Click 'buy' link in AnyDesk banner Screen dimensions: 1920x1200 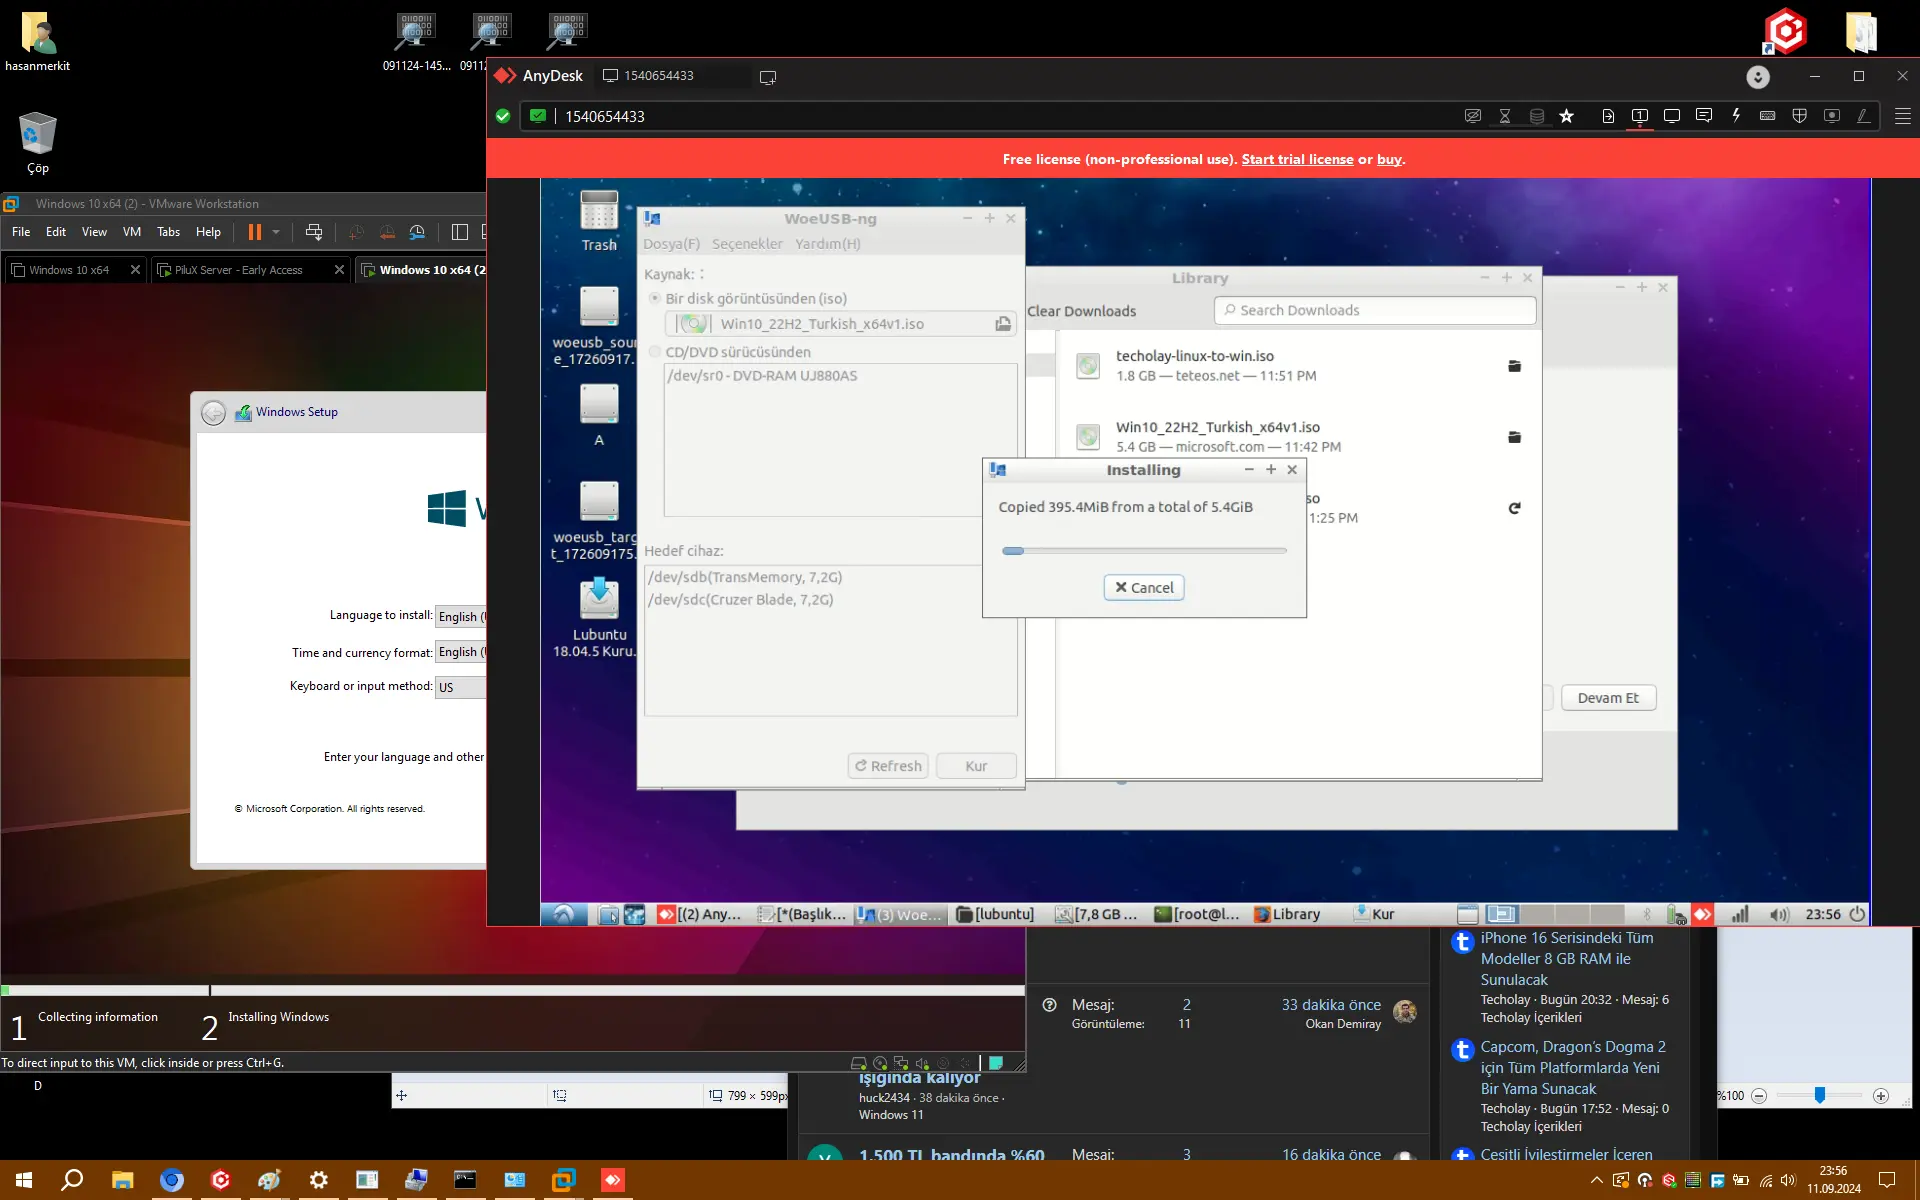coord(1389,159)
